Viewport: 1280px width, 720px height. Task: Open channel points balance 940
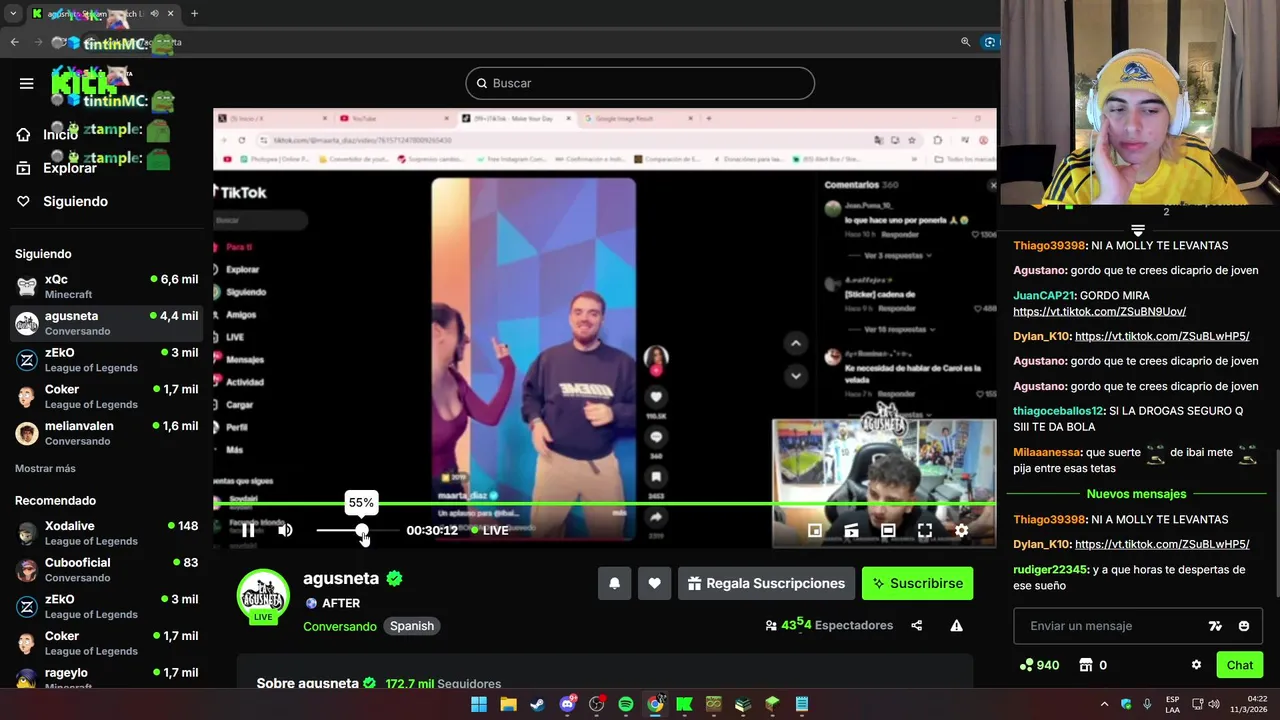coord(1039,665)
